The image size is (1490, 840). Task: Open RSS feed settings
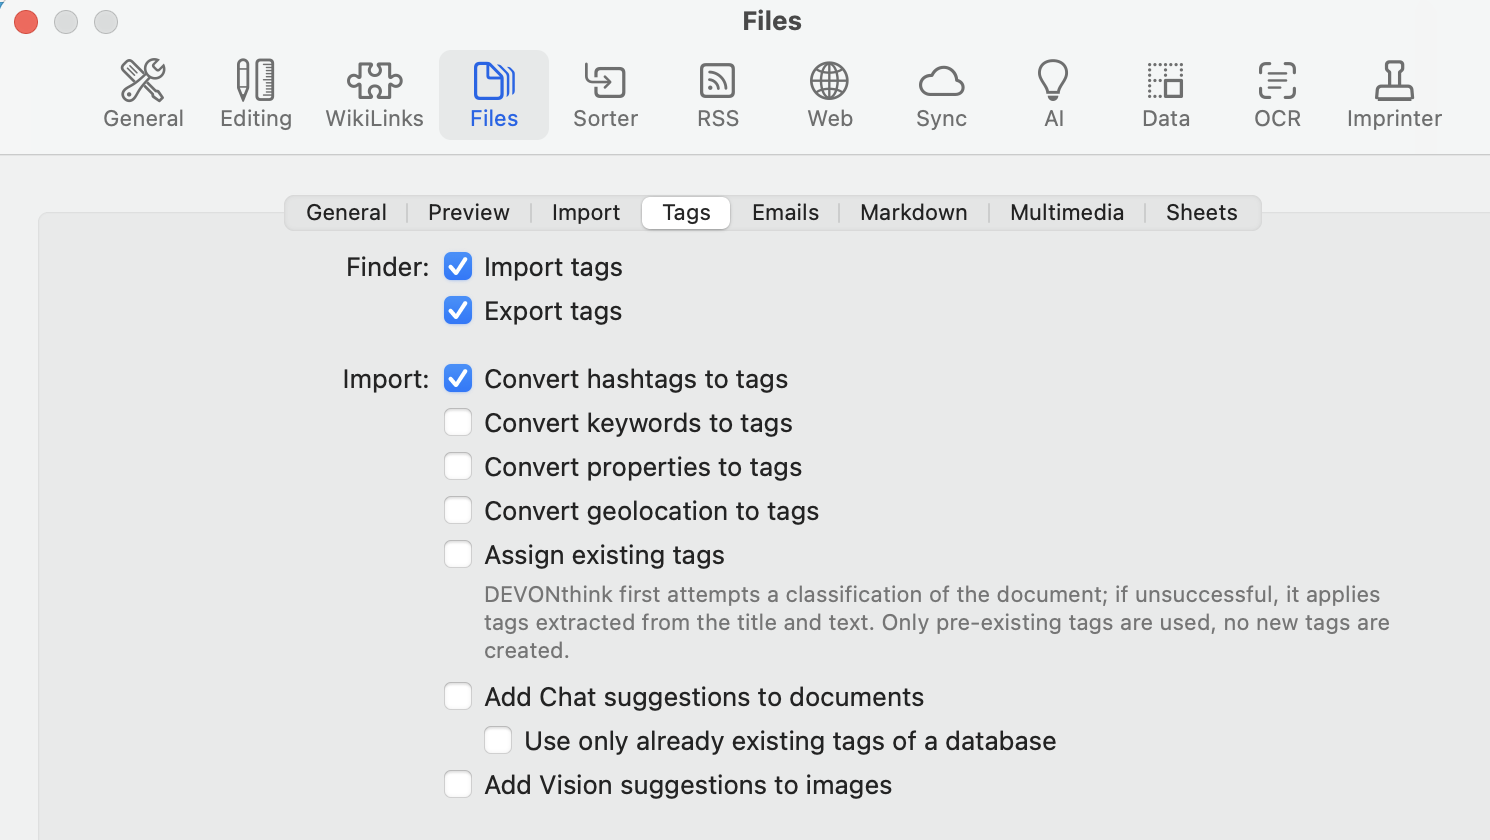pyautogui.click(x=718, y=94)
